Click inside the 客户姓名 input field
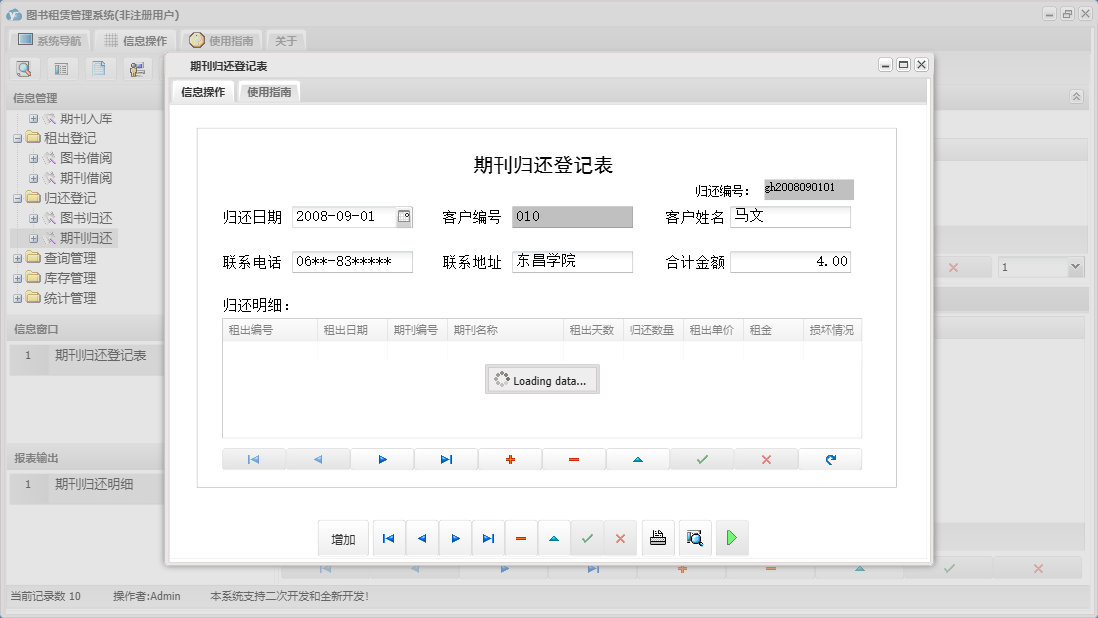This screenshot has width=1098, height=618. (790, 216)
